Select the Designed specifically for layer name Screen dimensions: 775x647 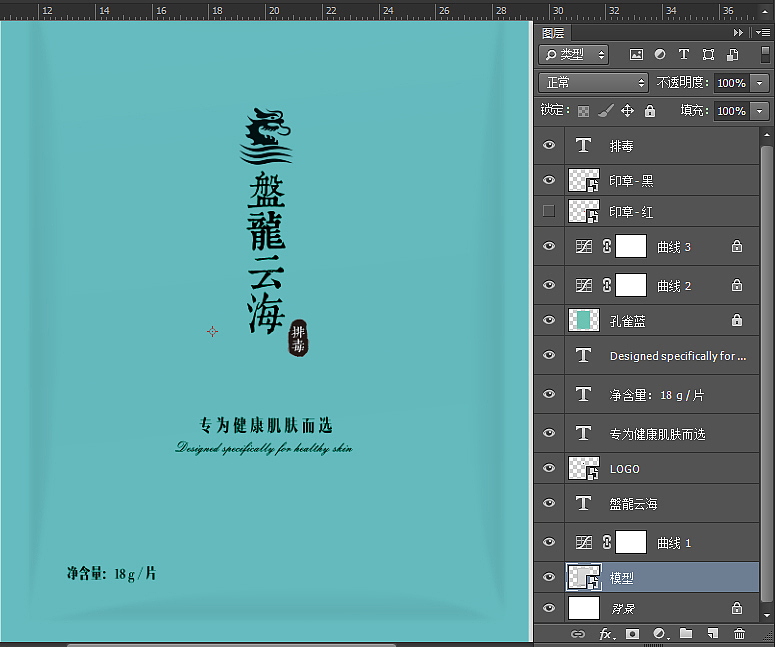point(678,356)
